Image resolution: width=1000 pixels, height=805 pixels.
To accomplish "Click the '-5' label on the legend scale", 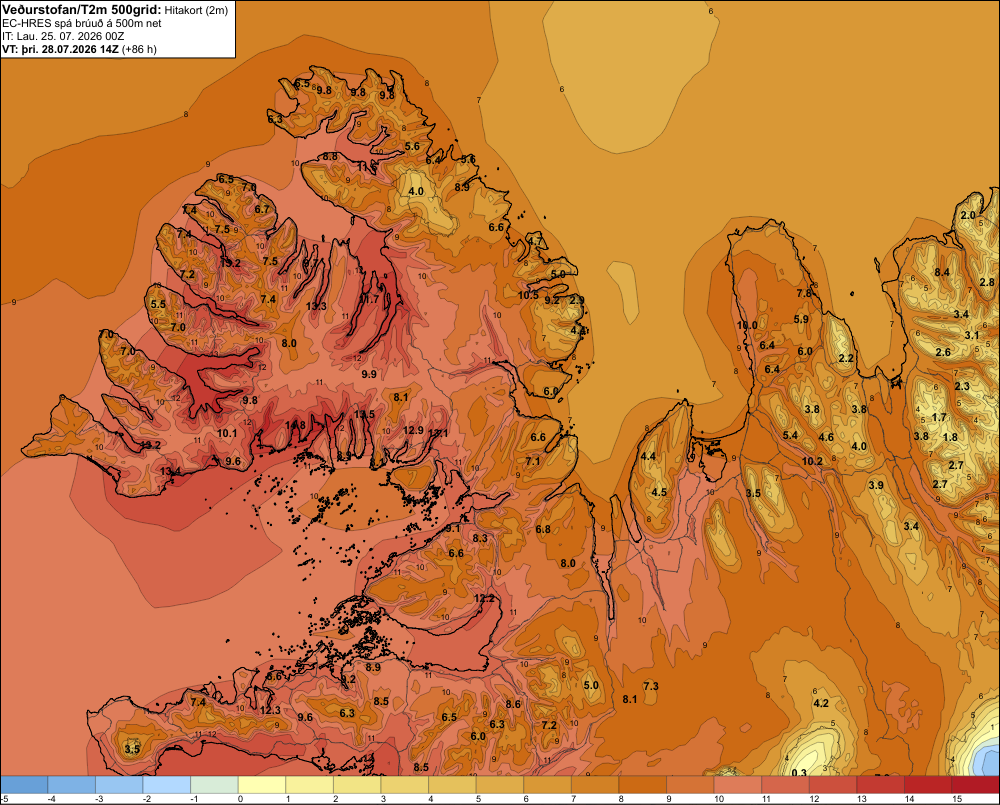I will pos(4,799).
